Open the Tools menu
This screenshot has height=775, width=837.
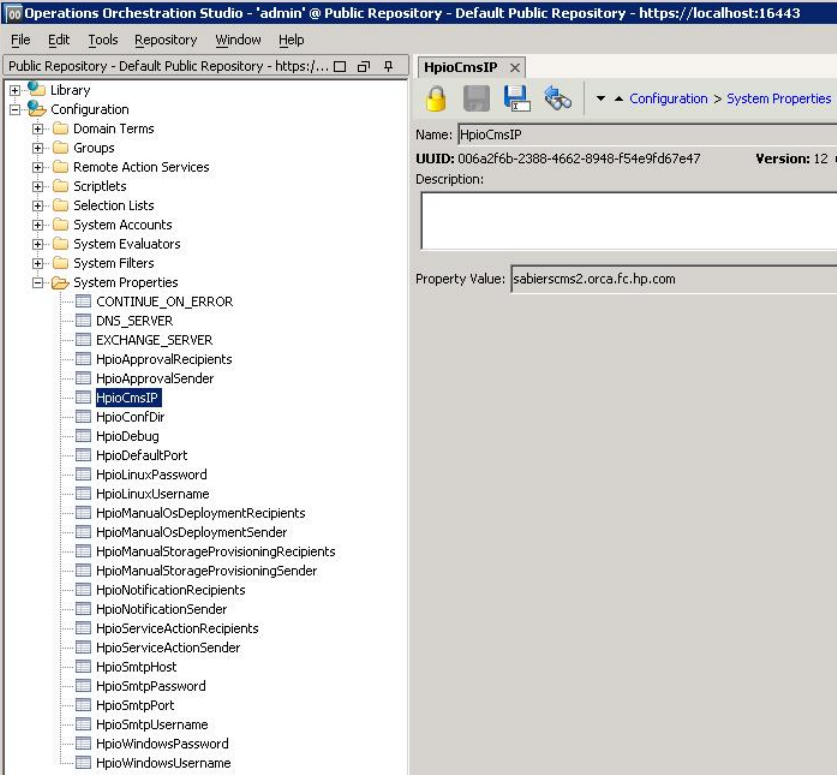tap(103, 40)
